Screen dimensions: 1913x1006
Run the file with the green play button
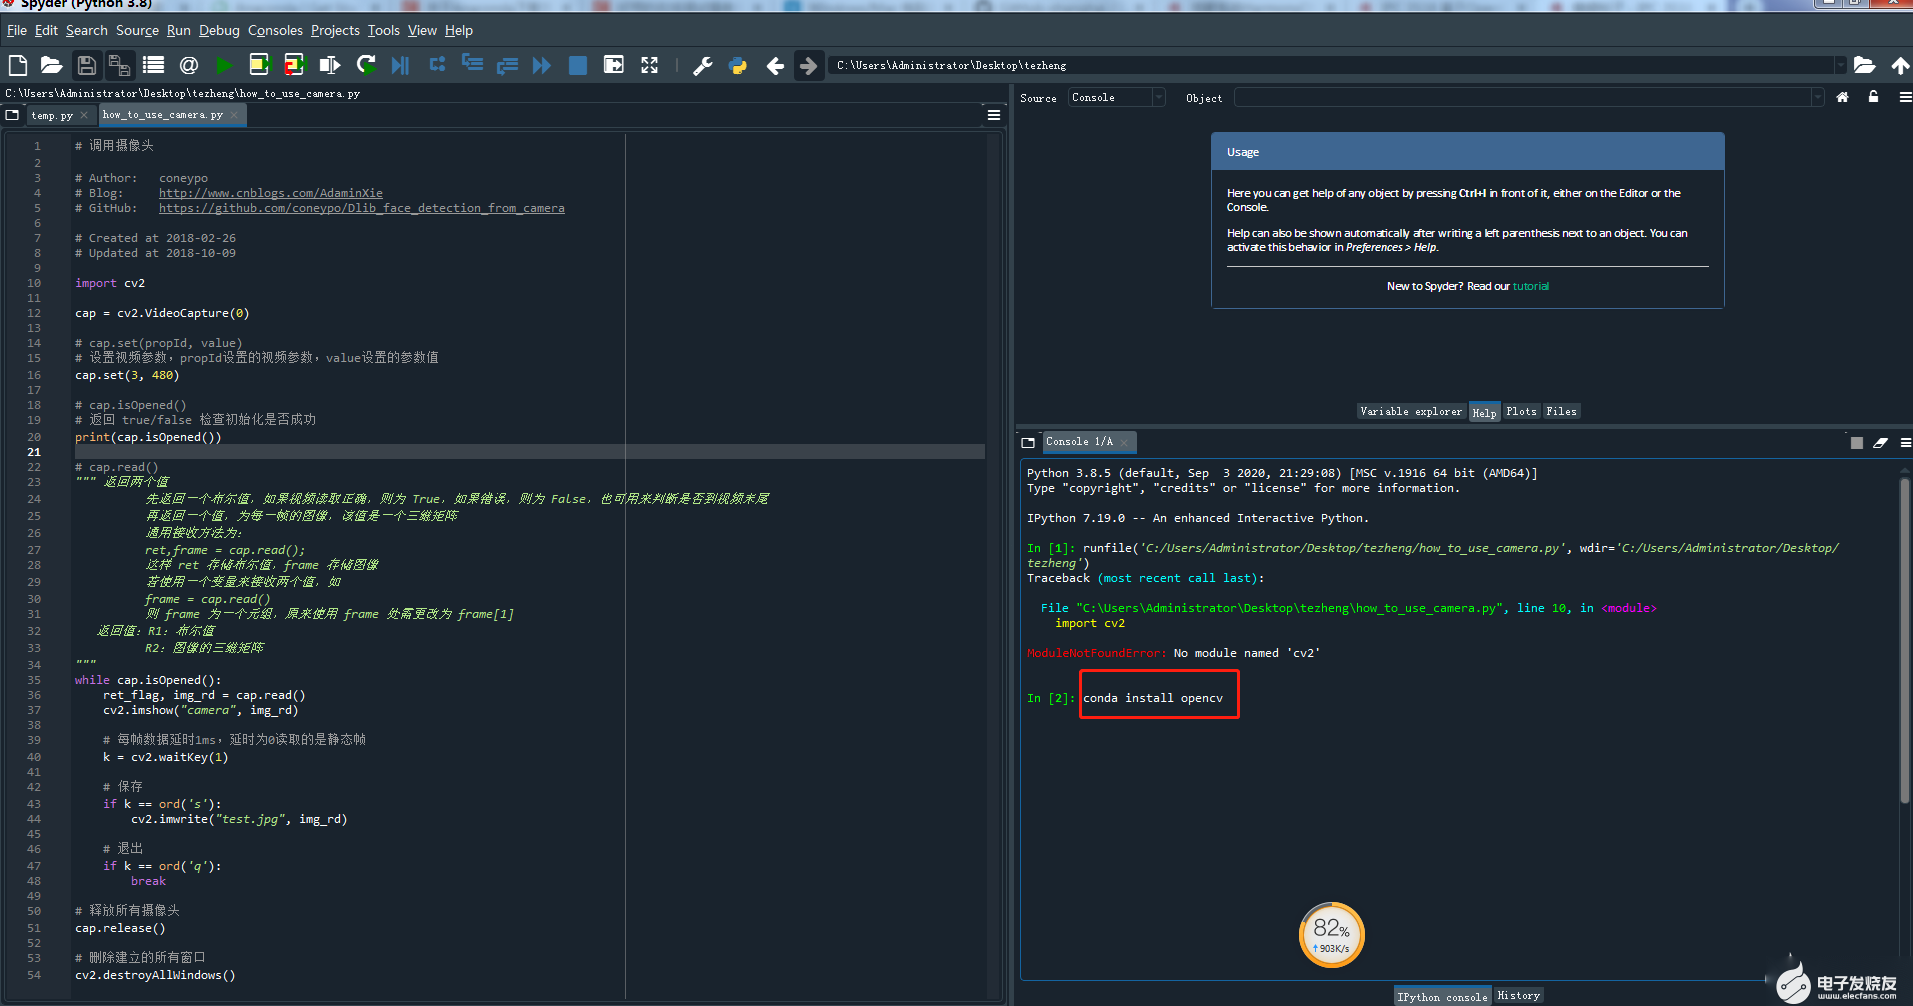pyautogui.click(x=224, y=66)
